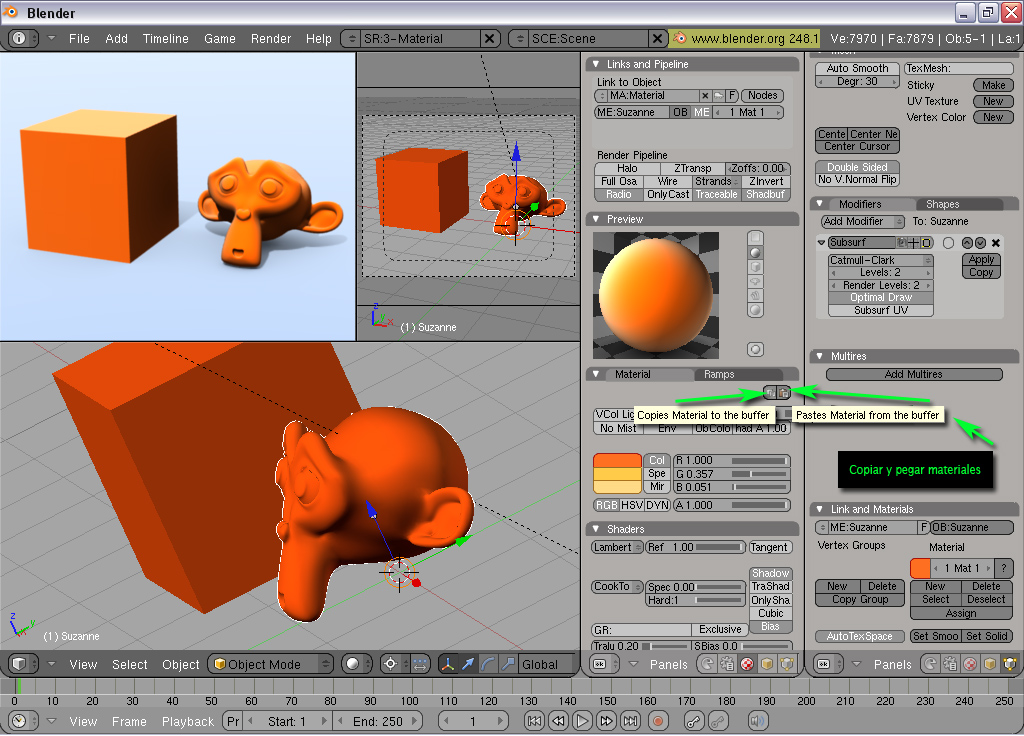Open the File menu
The width and height of the screenshot is (1024, 736).
point(79,39)
